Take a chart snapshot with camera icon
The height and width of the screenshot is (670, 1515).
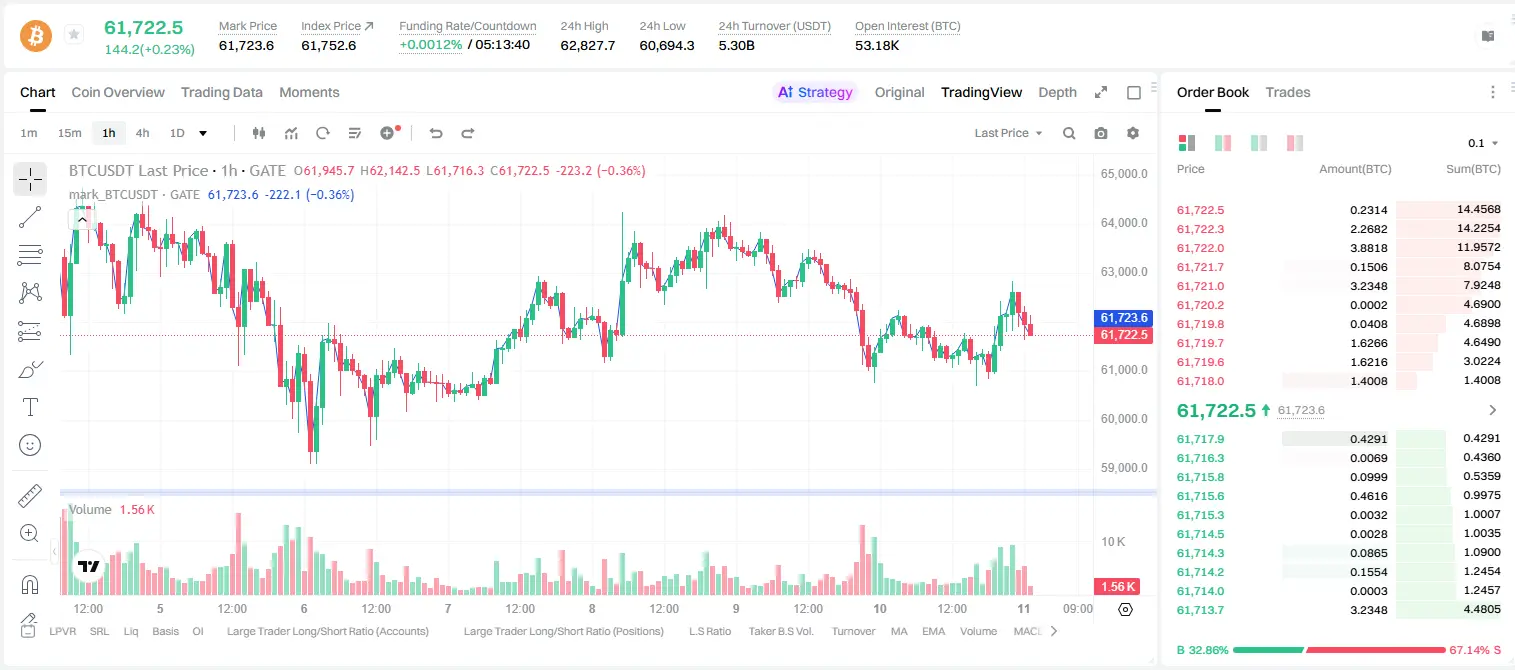click(1101, 133)
